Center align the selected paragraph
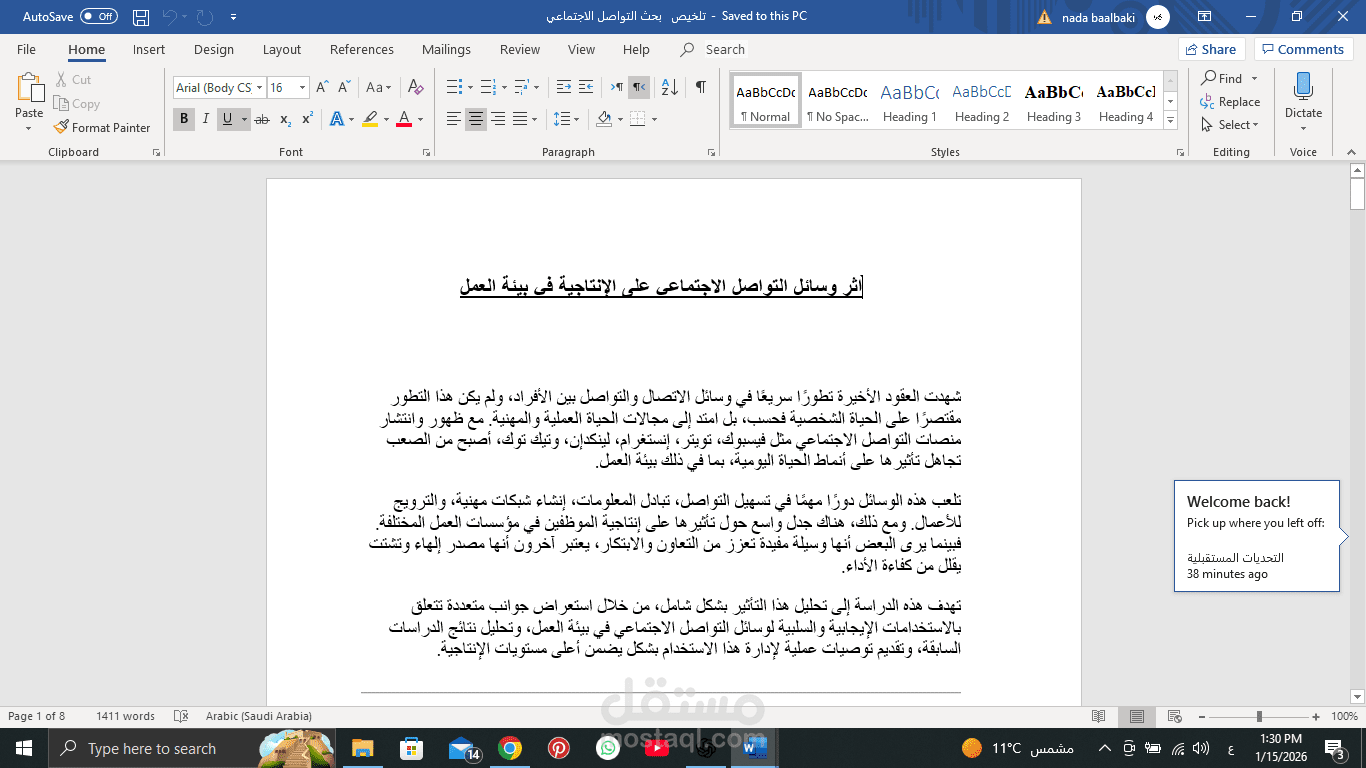 pyautogui.click(x=477, y=119)
